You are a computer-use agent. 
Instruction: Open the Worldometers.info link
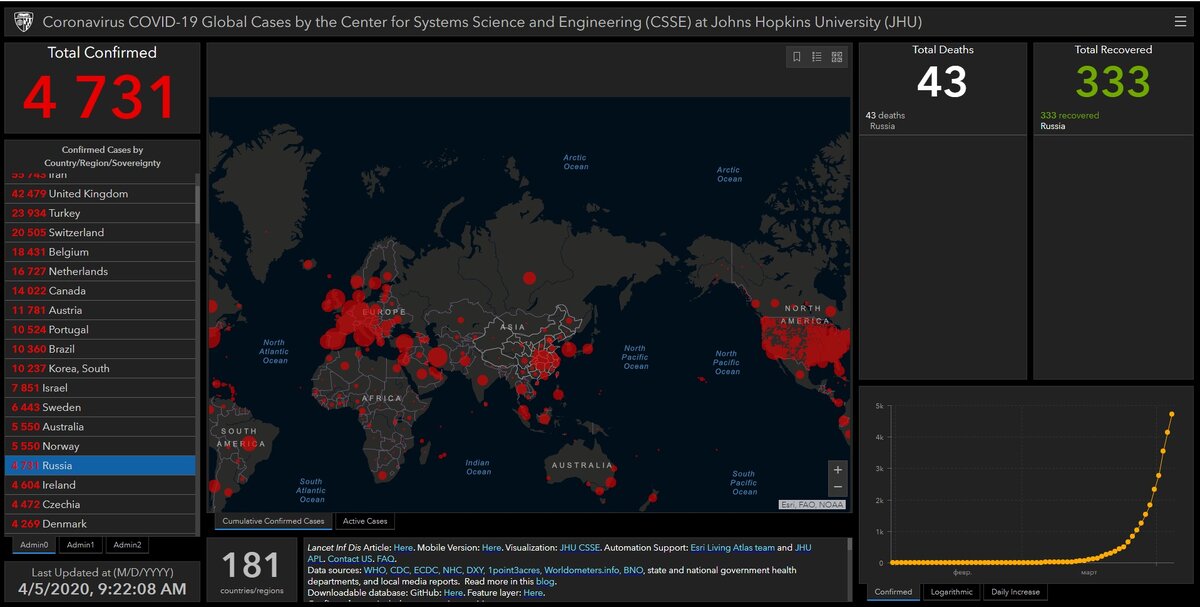coord(582,570)
